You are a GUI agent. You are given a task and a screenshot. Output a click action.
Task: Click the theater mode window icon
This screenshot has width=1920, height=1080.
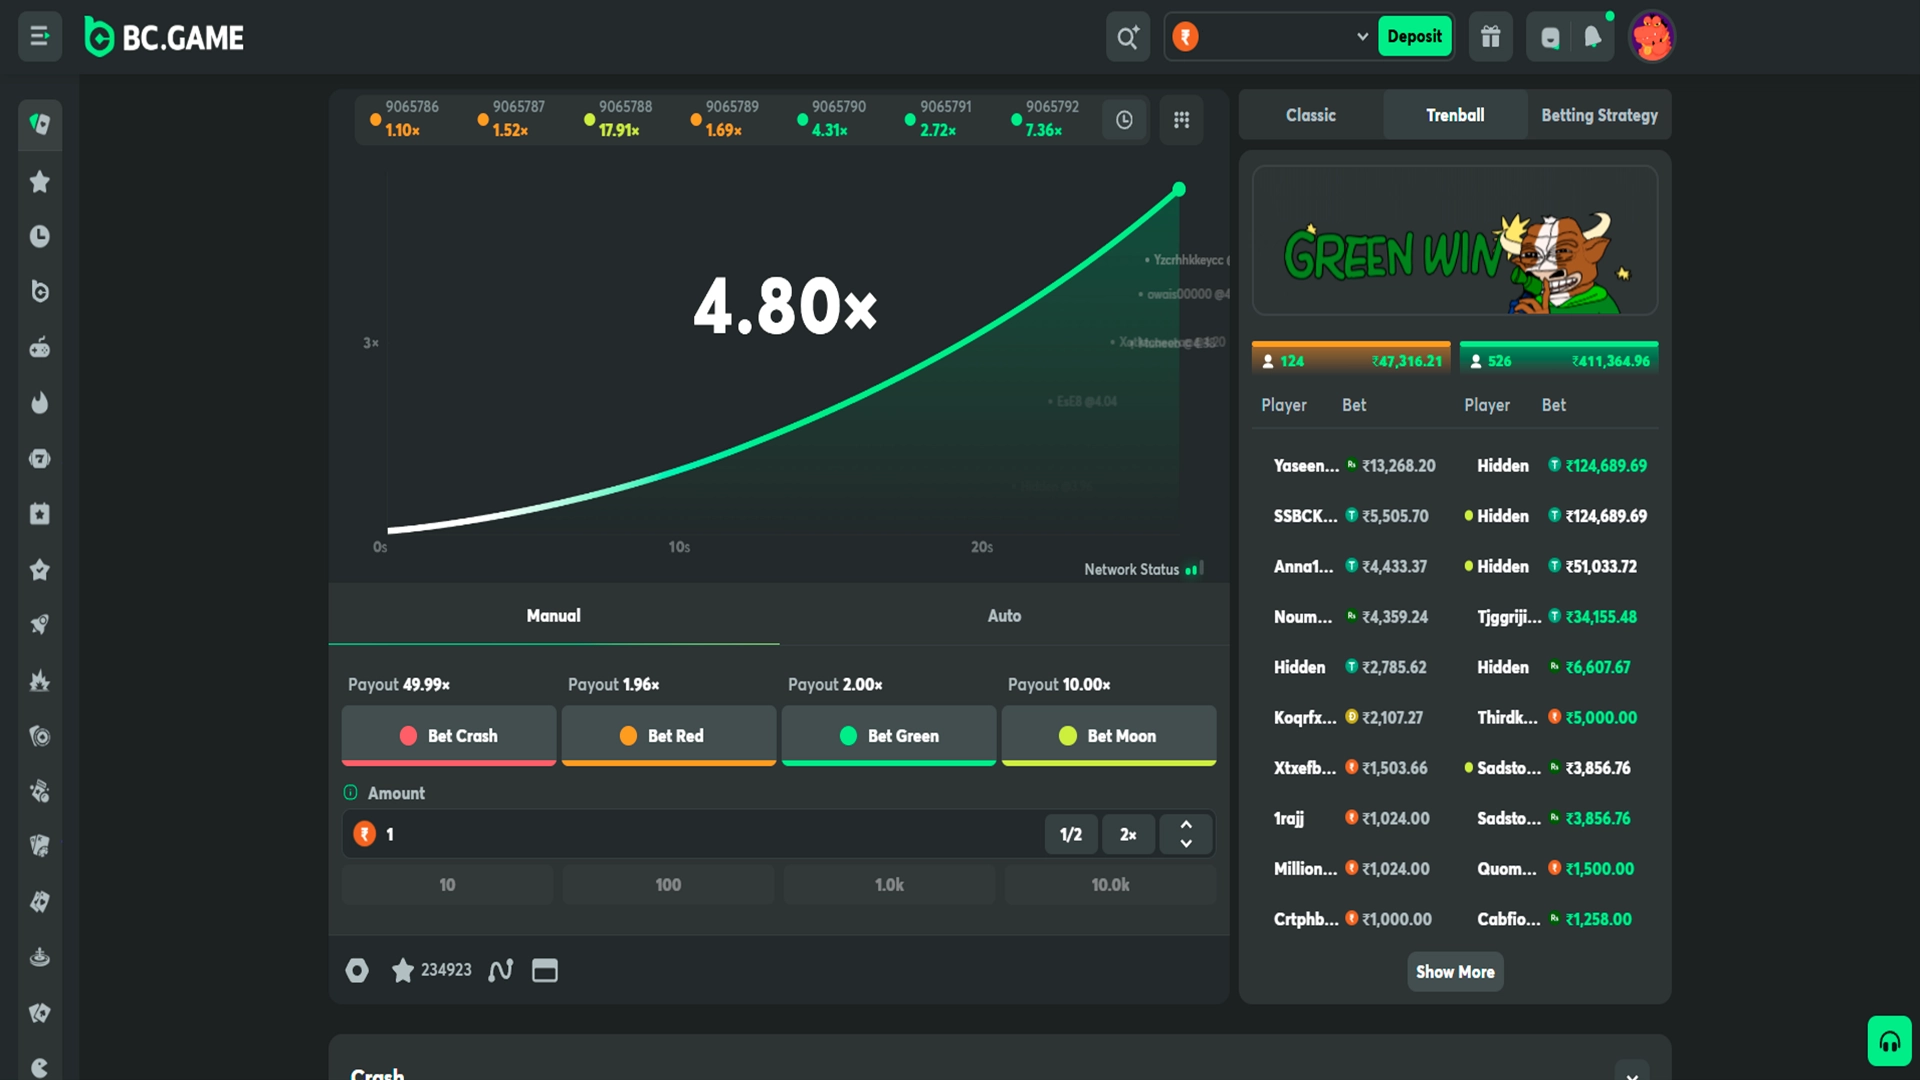(545, 970)
